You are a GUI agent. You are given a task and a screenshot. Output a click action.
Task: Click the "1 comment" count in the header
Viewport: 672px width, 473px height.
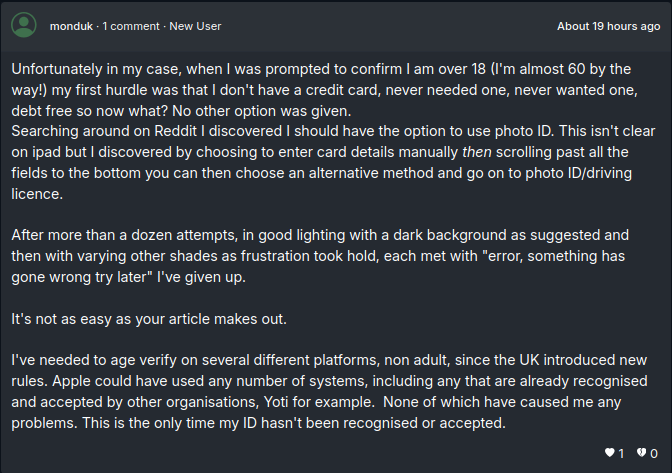[131, 26]
